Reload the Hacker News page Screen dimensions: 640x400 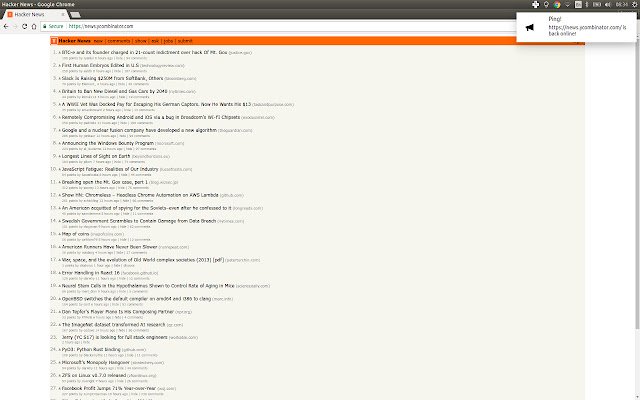point(24,26)
